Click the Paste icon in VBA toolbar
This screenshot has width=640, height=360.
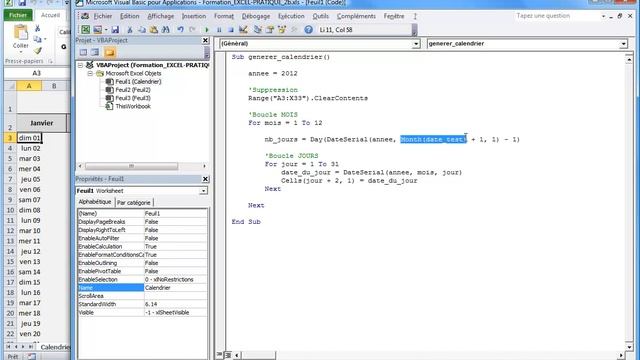point(153,30)
